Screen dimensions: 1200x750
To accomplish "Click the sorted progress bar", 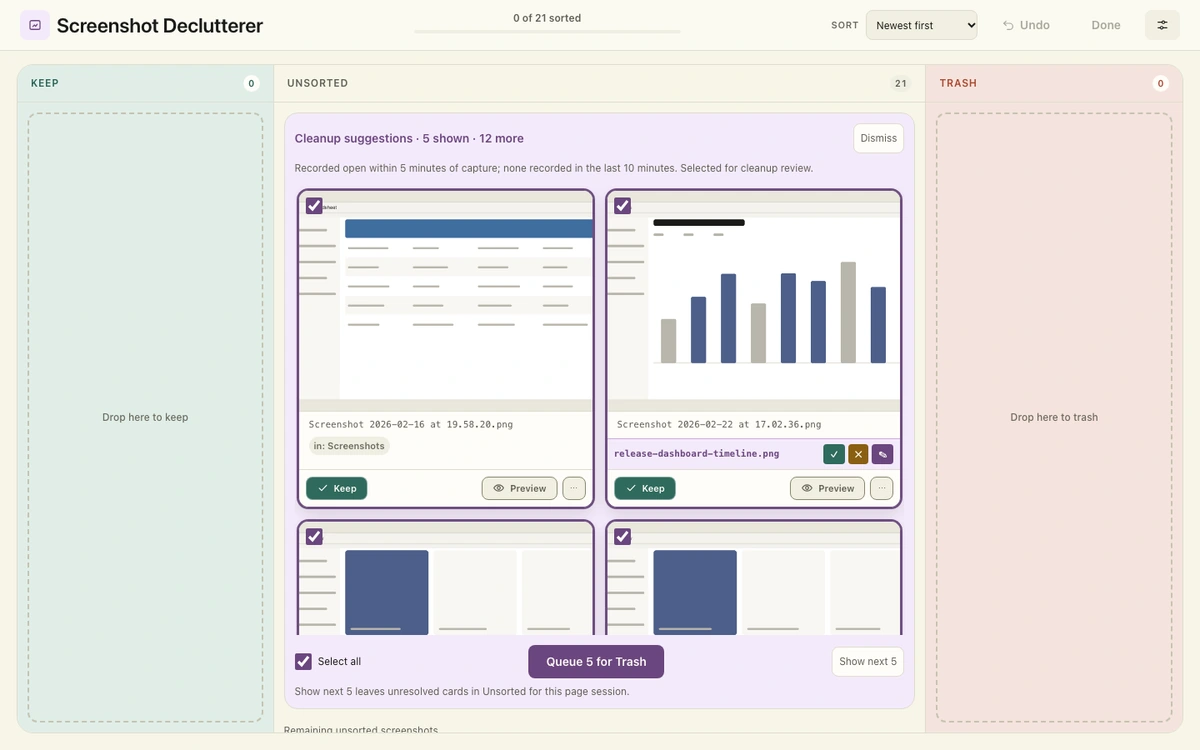I will (x=547, y=31).
